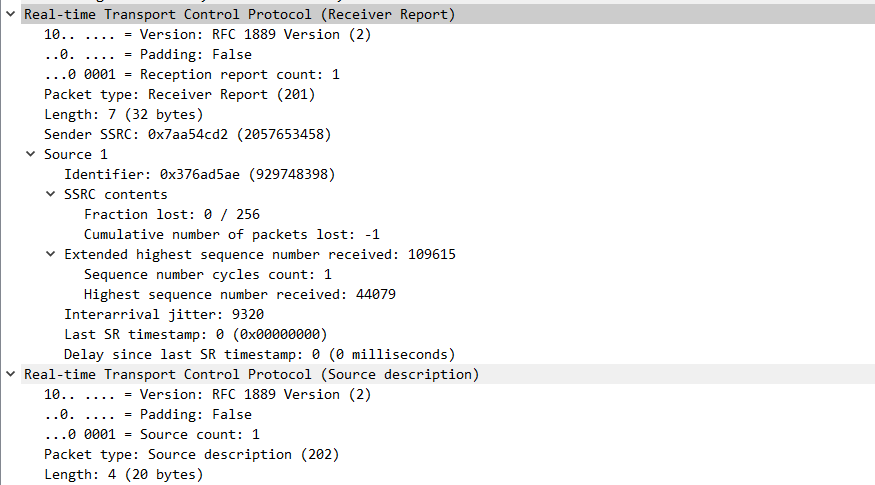This screenshot has height=485, width=875.
Task: Collapse the Source description protocol section
Action: 11,374
